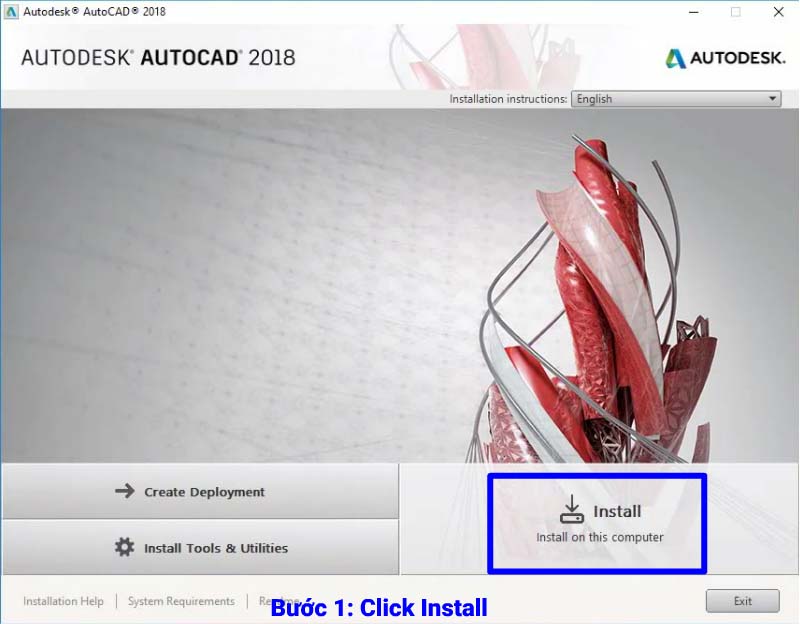Viewport: 800px width, 624px height.
Task: Choose Install Tools & Utilities
Action: click(x=200, y=547)
